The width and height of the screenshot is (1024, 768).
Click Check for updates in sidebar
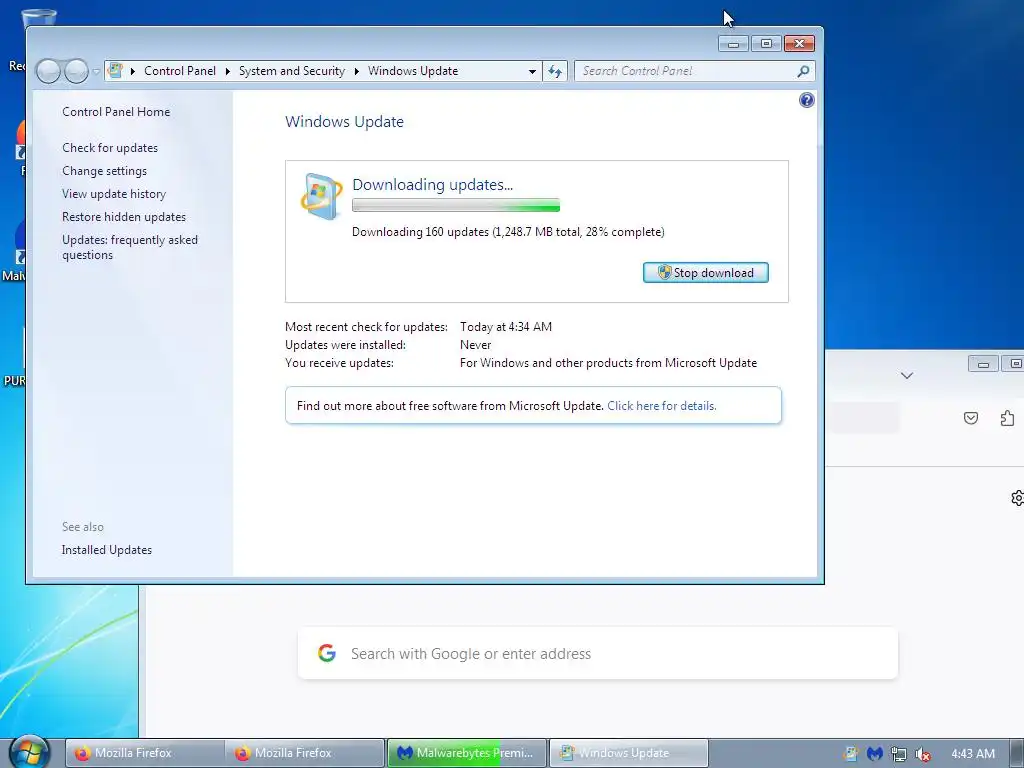(x=110, y=148)
